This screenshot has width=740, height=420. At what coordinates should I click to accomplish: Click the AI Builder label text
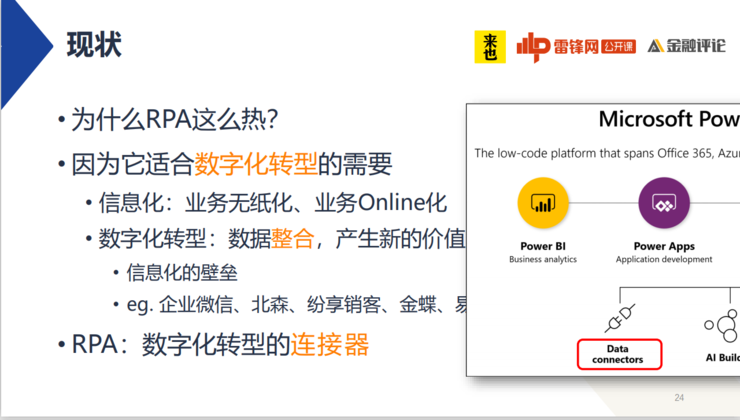[x=723, y=358]
